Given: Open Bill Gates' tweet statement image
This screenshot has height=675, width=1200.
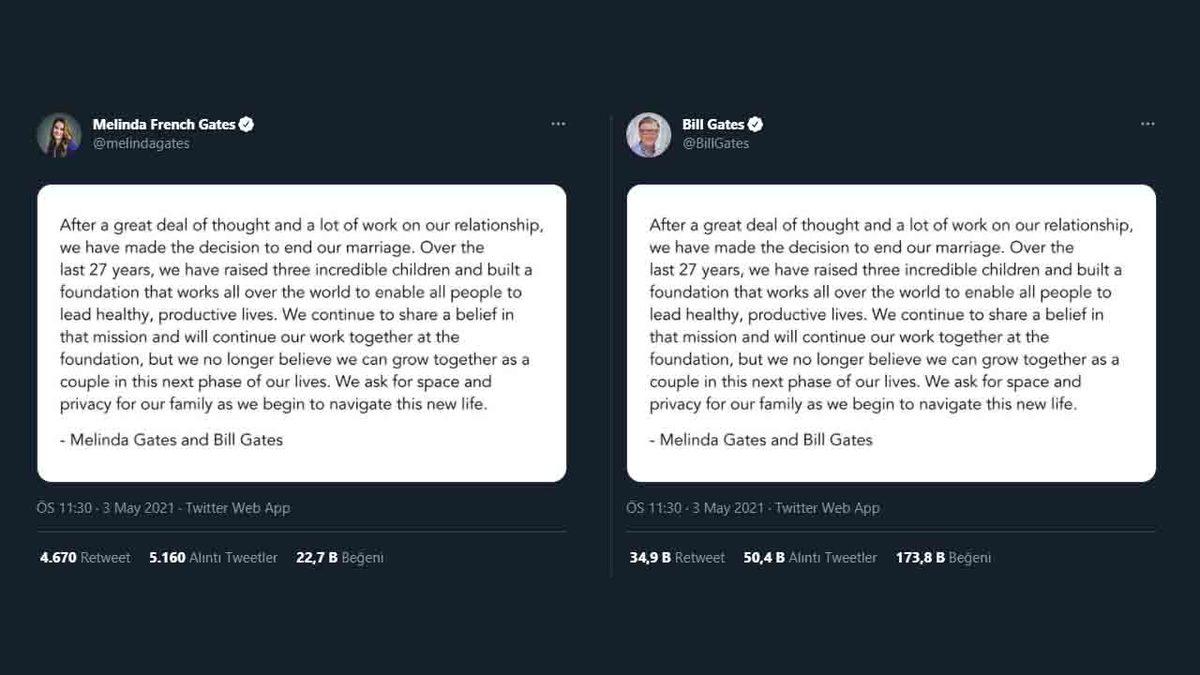Looking at the screenshot, I should tap(891, 333).
